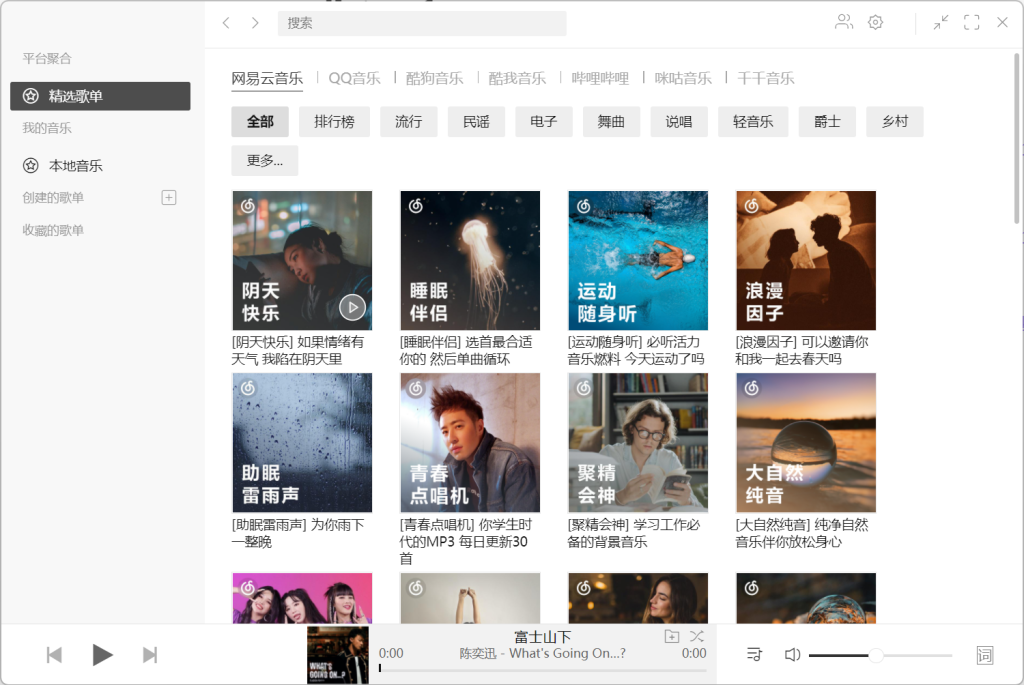Go forward with the right arrow
Image resolution: width=1024 pixels, height=685 pixels.
(255, 23)
